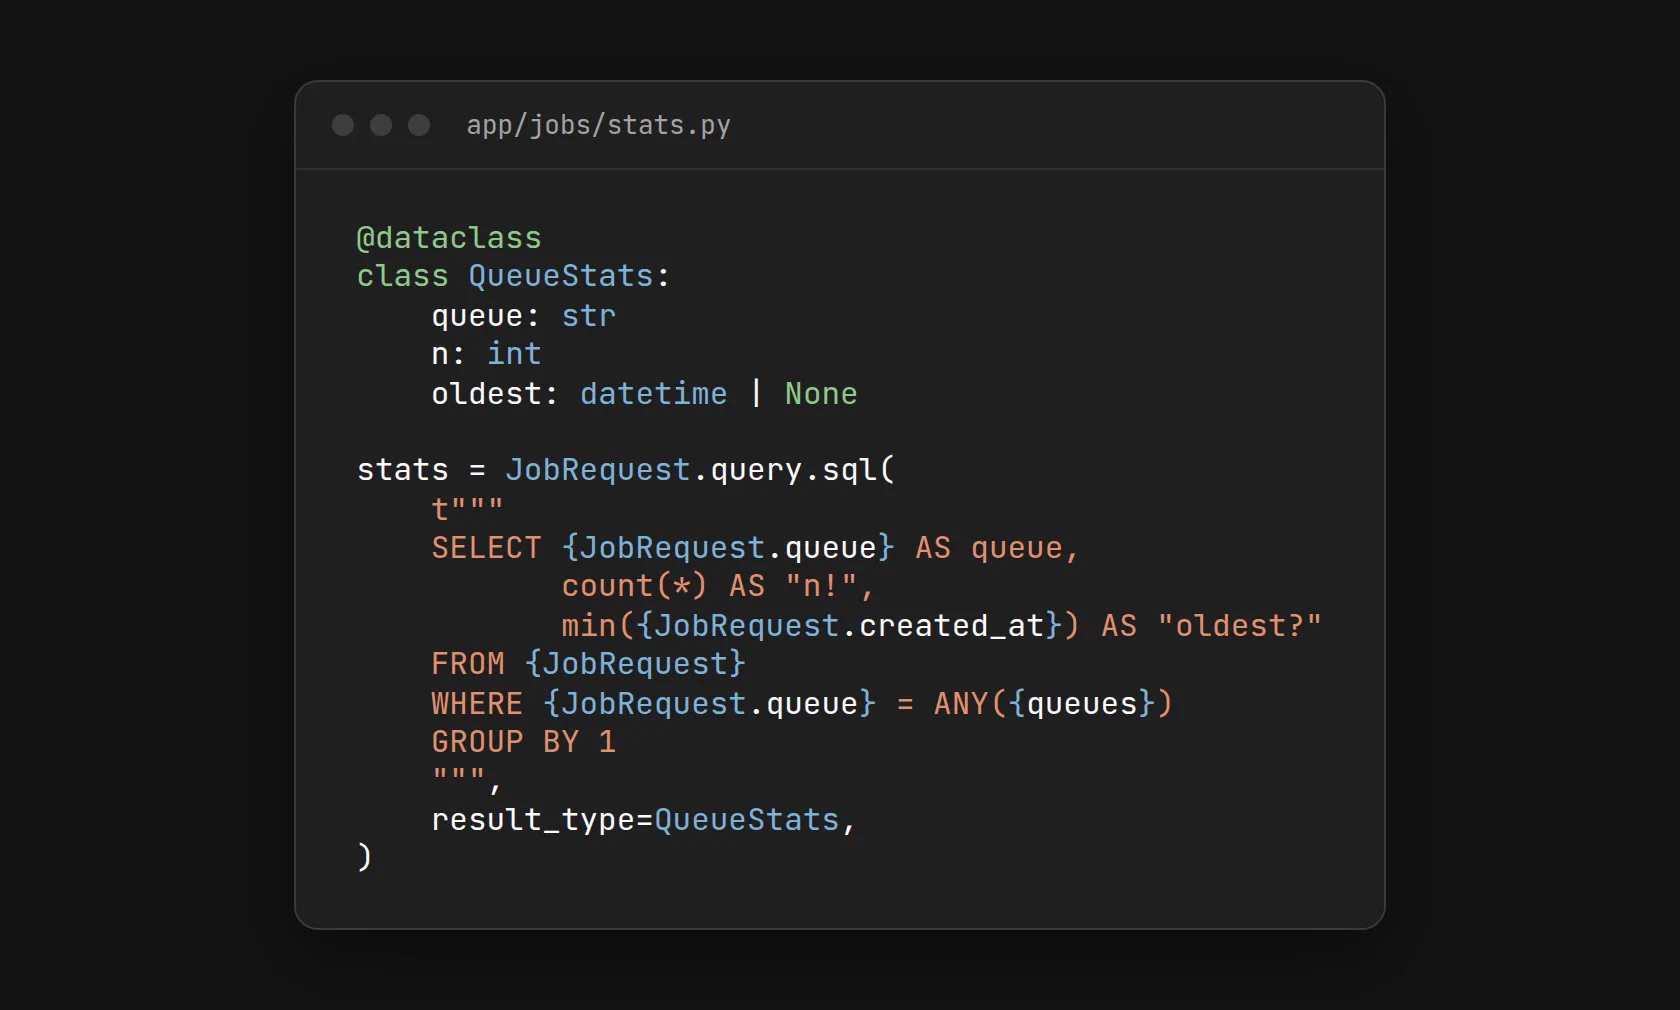1680x1010 pixels.
Task: Click the WHERE keyword
Action: (x=477, y=704)
